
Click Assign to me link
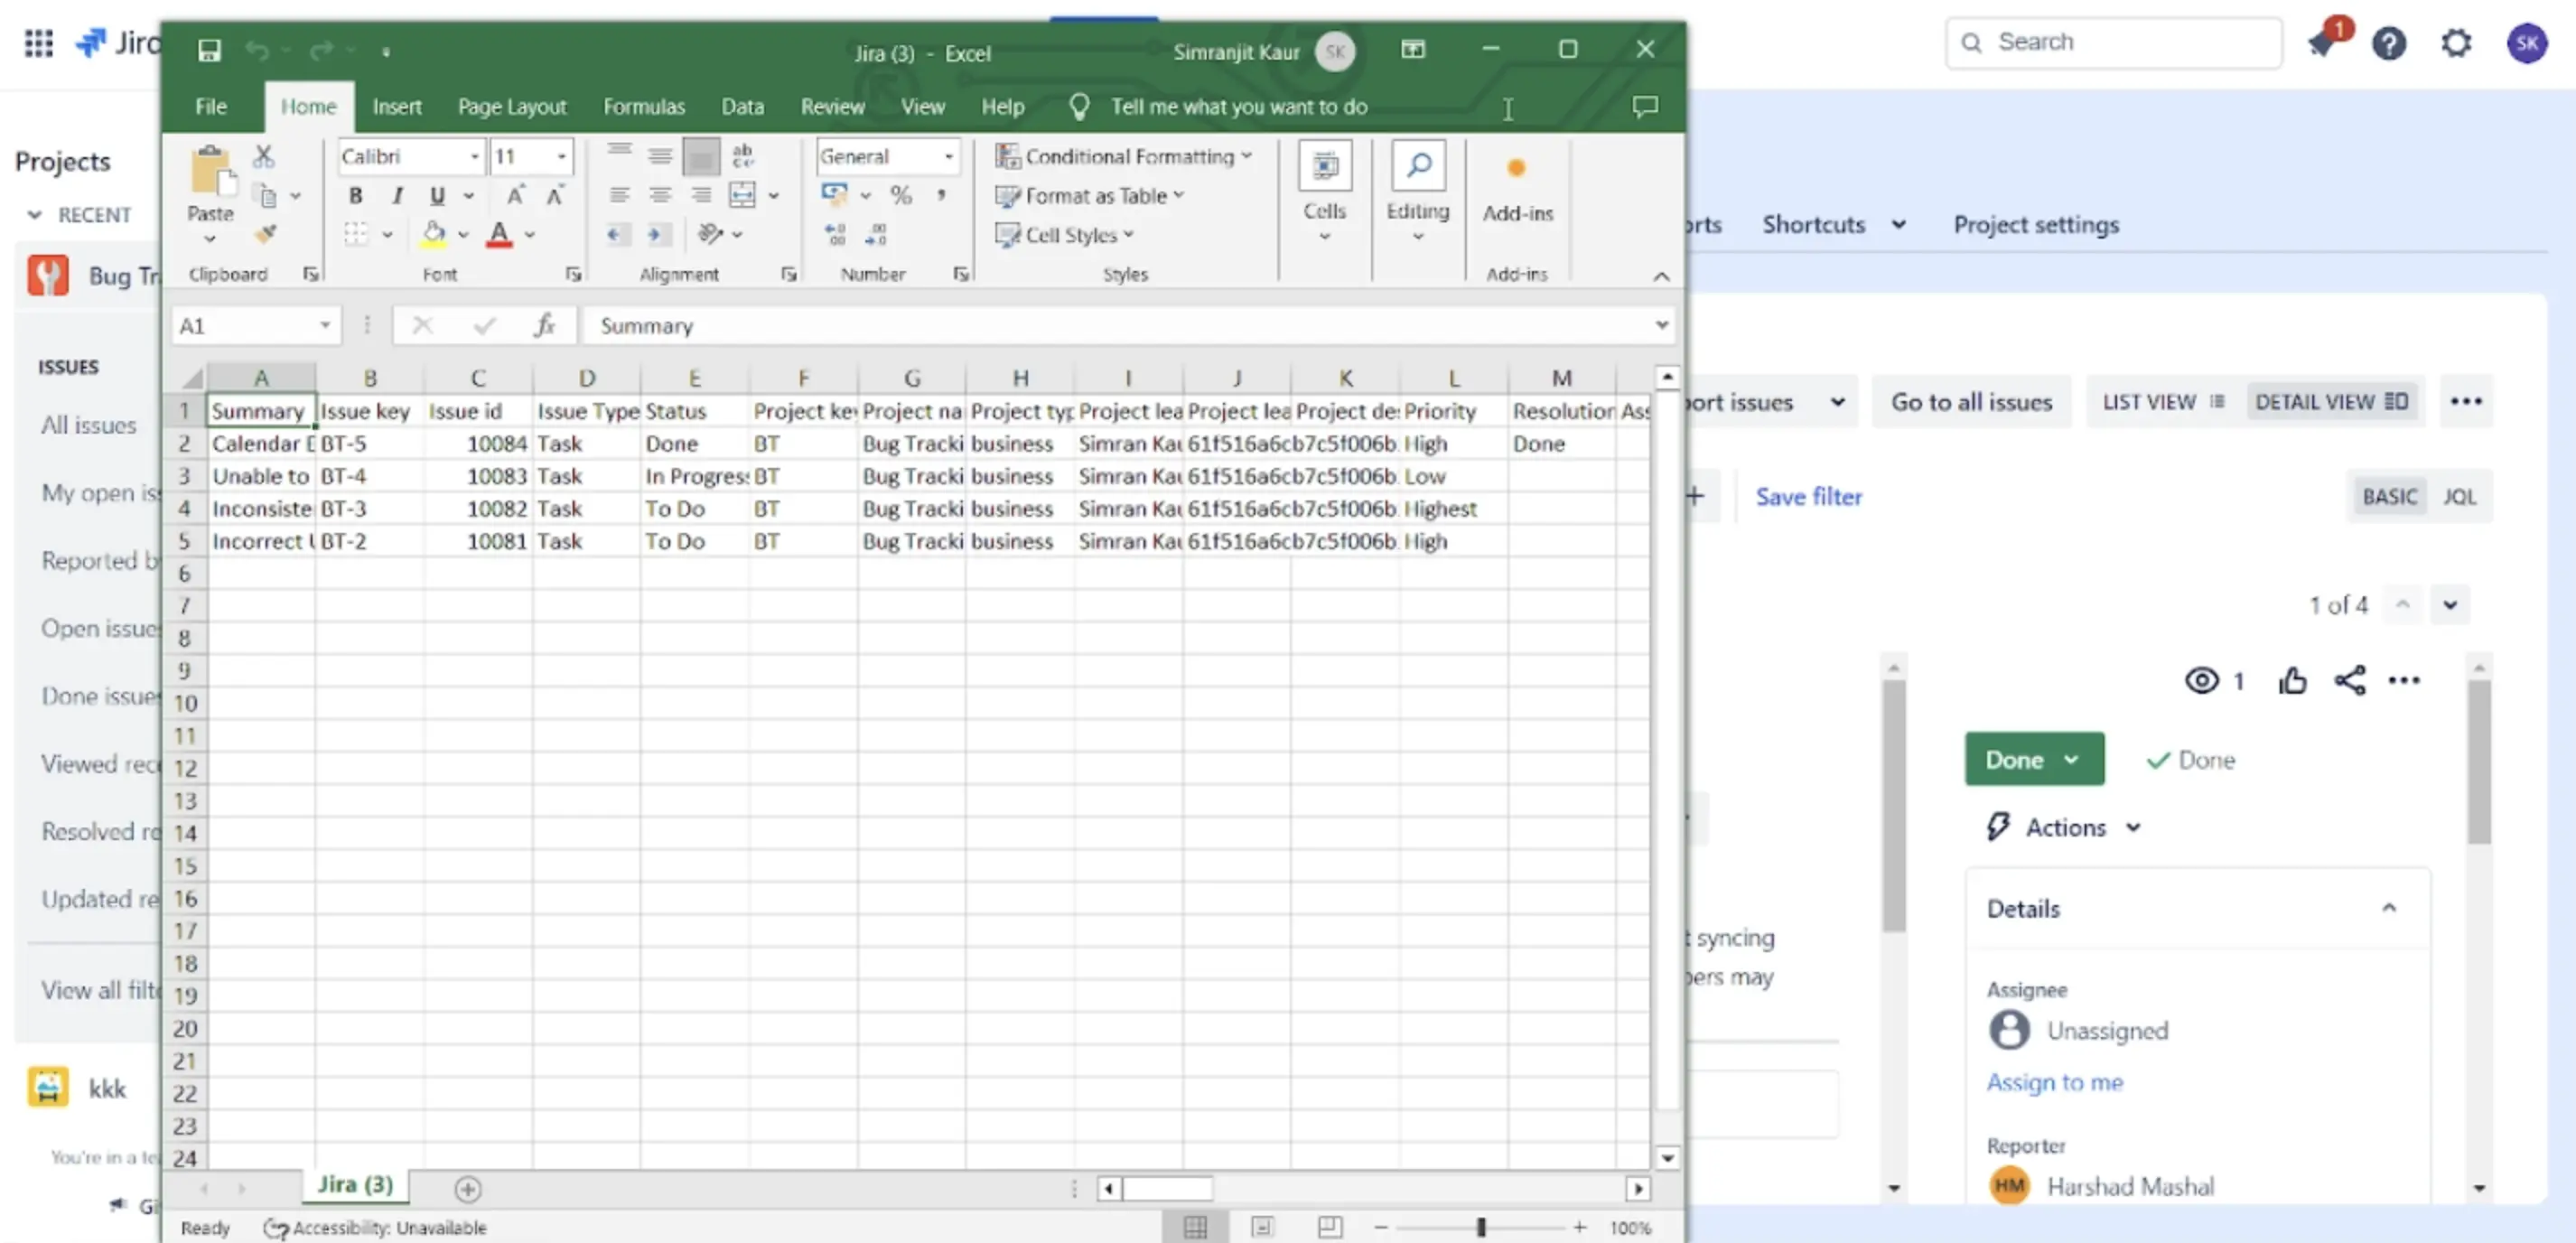[2054, 1082]
